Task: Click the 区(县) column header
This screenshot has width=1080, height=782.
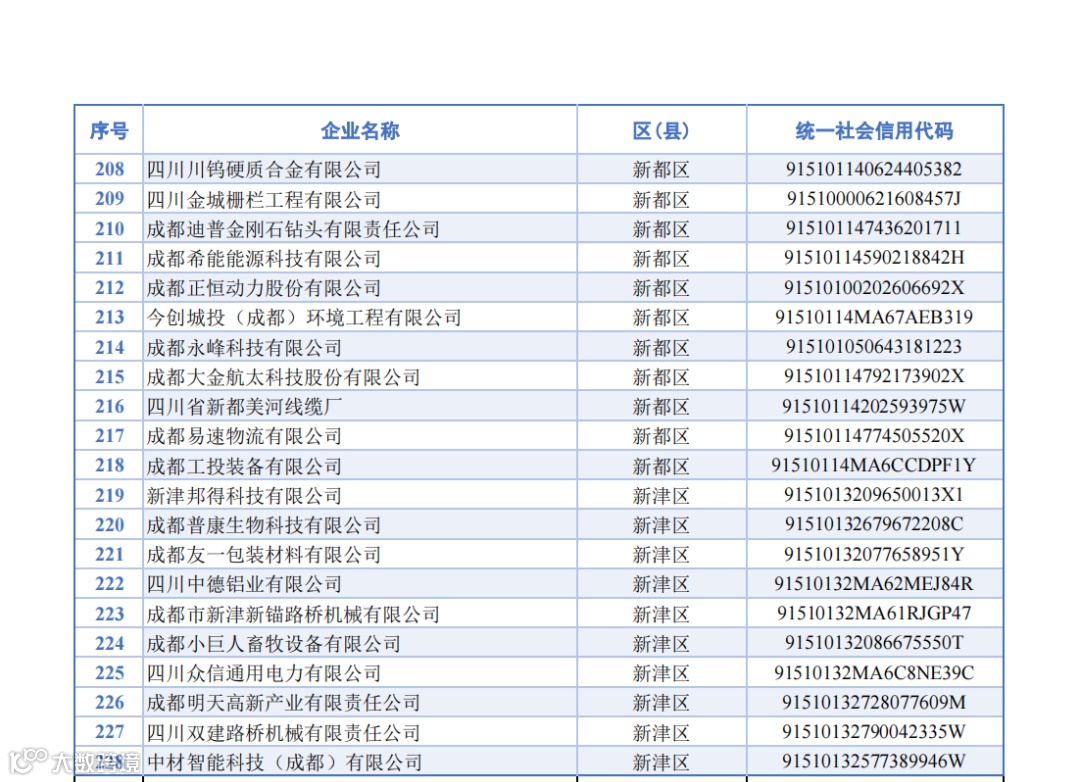Action: pyautogui.click(x=661, y=130)
